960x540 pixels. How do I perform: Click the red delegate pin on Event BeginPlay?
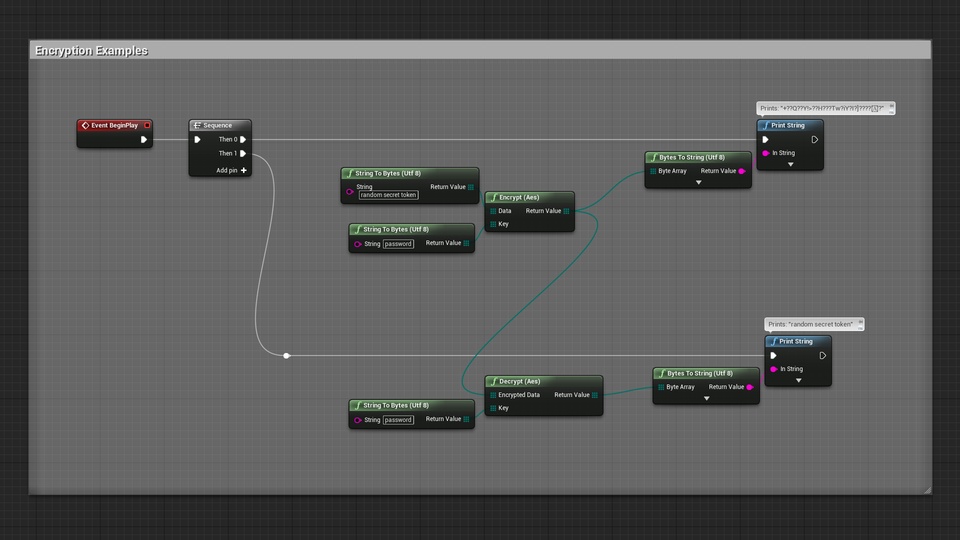(147, 126)
